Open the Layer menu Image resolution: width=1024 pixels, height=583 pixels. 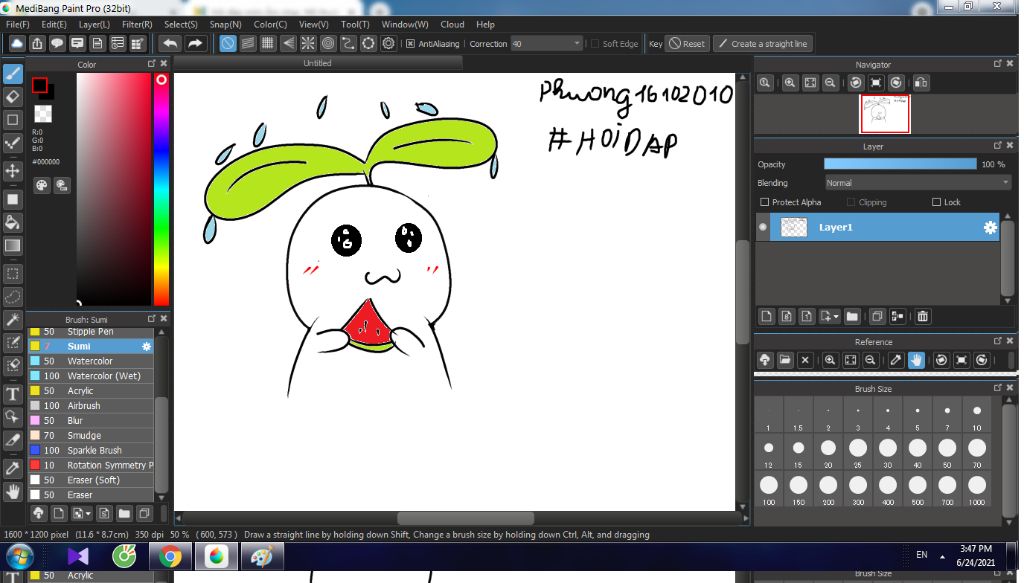coord(94,24)
